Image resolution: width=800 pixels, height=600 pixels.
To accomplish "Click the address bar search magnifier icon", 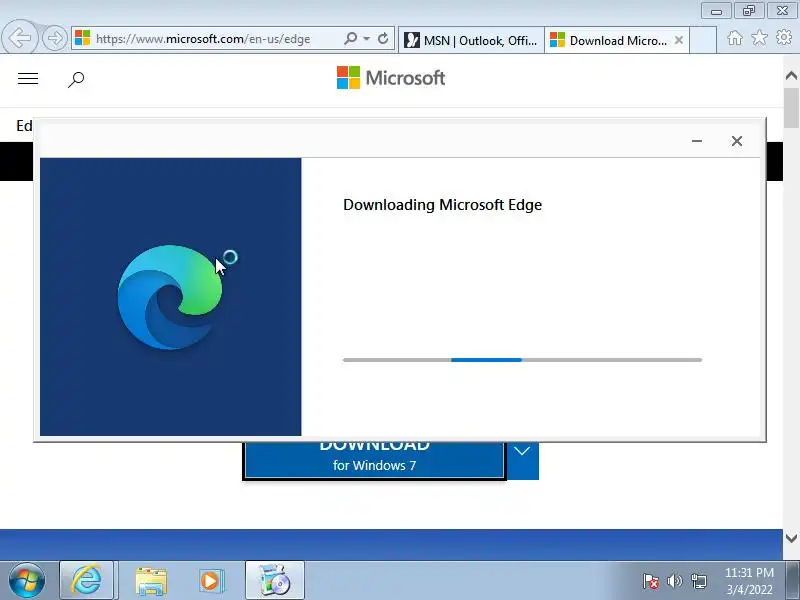I will pyautogui.click(x=351, y=38).
